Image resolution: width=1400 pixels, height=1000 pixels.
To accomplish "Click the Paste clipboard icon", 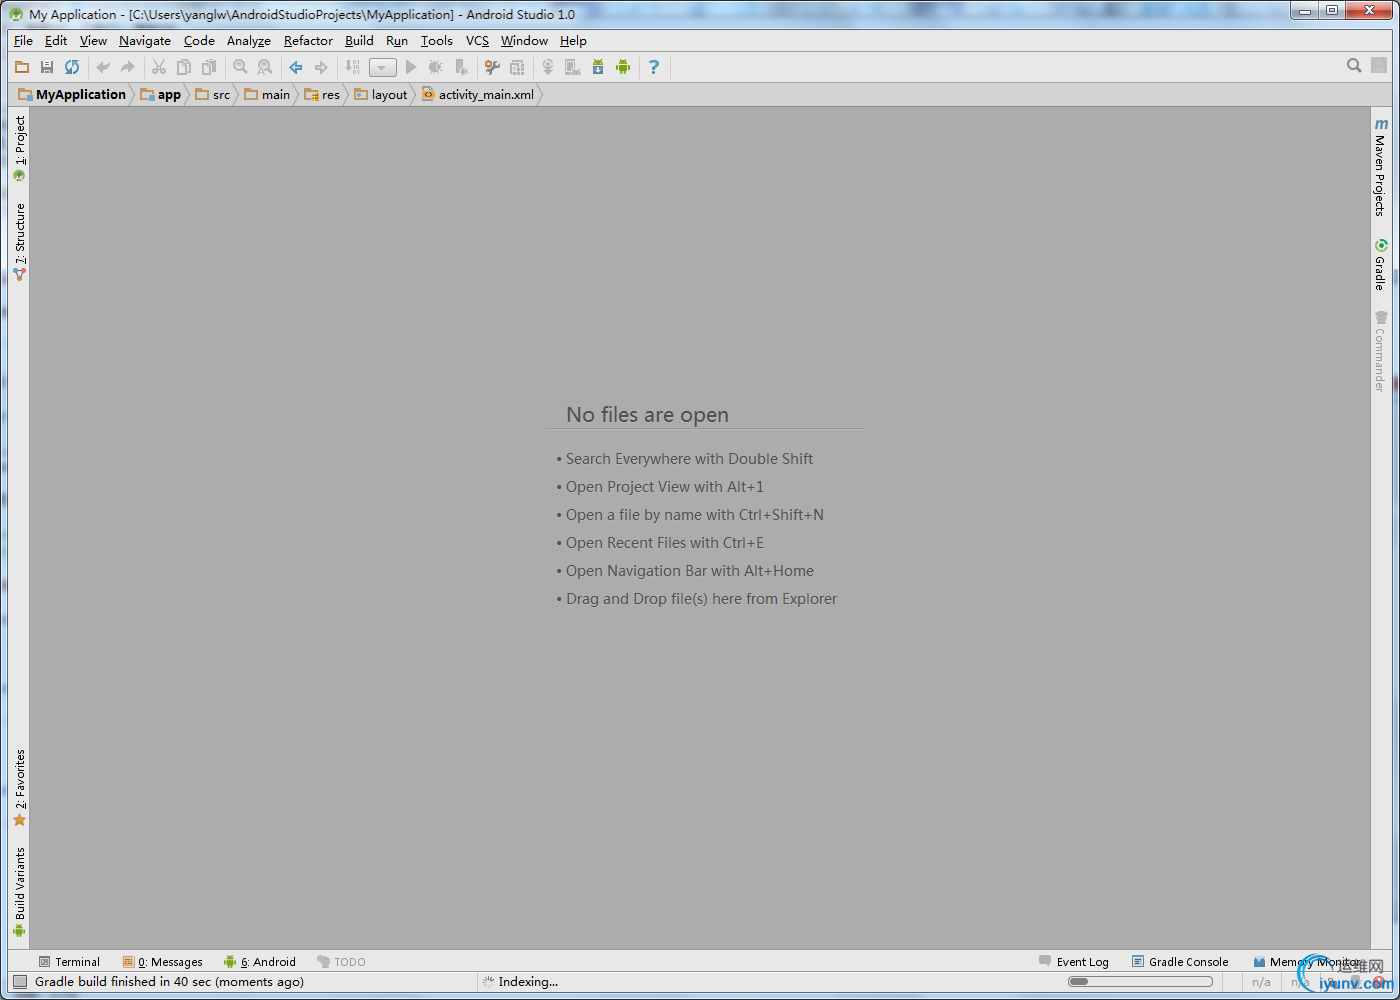I will (x=209, y=67).
